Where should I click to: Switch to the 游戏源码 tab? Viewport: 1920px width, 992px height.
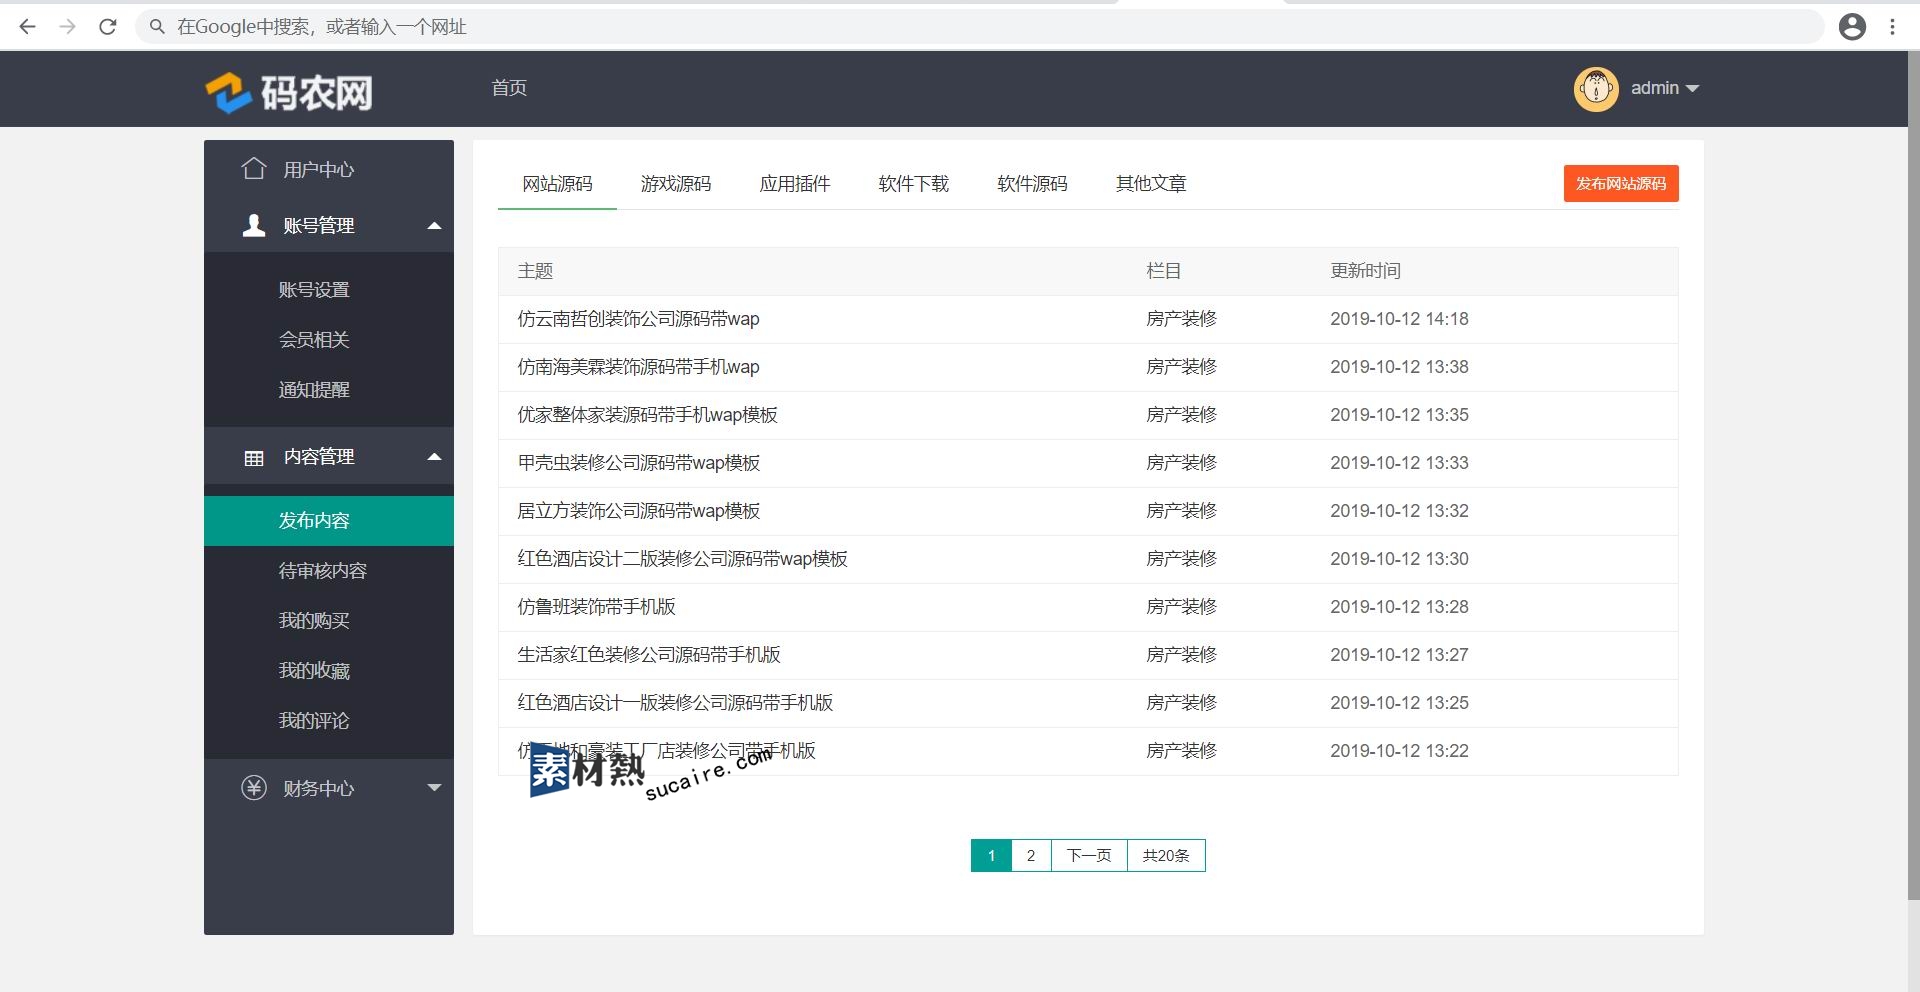(x=676, y=184)
